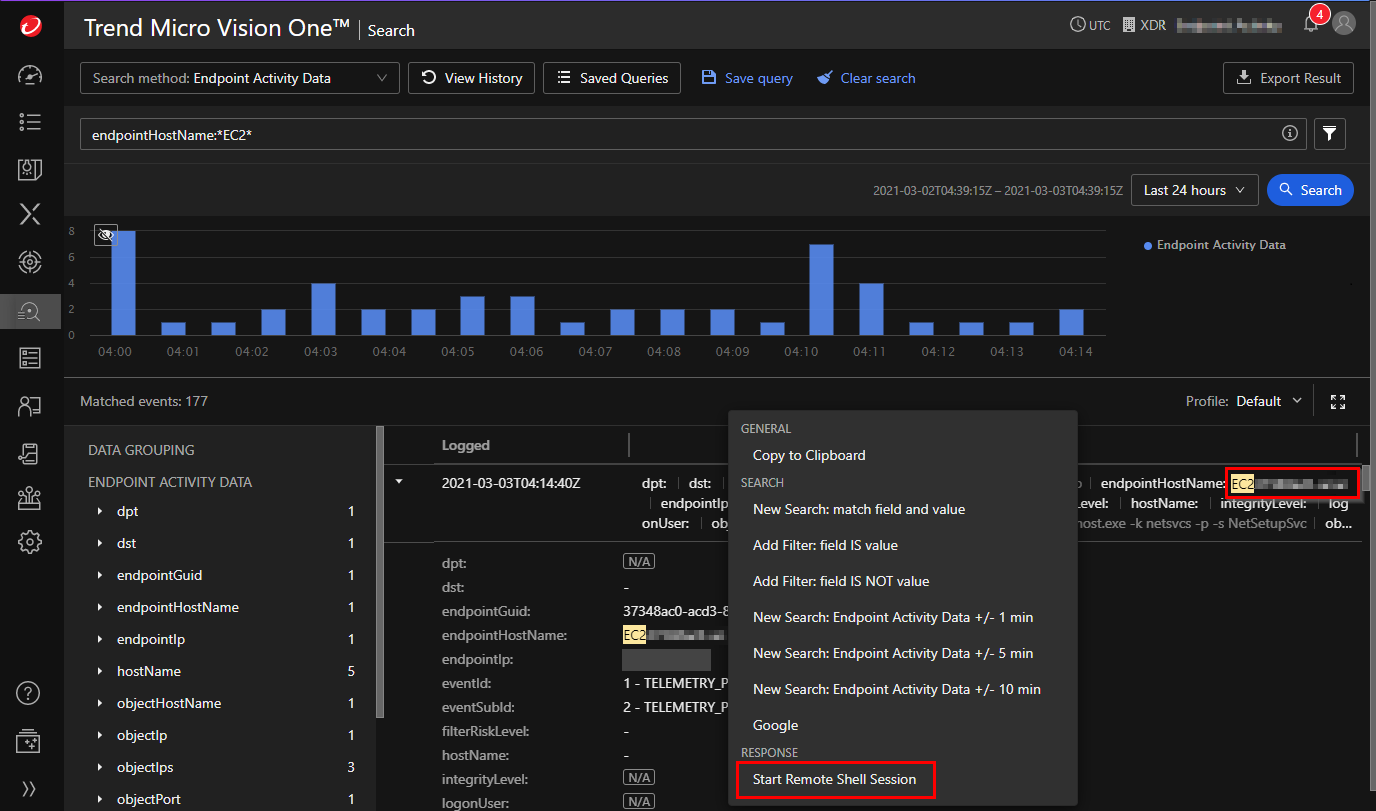Viewport: 1376px width, 811px height.
Task: Expand the hostName data grouping
Action: (x=100, y=672)
